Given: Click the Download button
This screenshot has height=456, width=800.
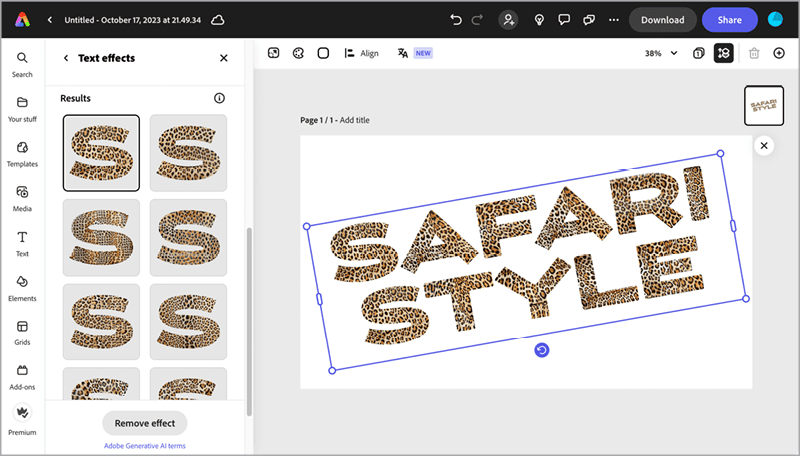Looking at the screenshot, I should click(662, 20).
